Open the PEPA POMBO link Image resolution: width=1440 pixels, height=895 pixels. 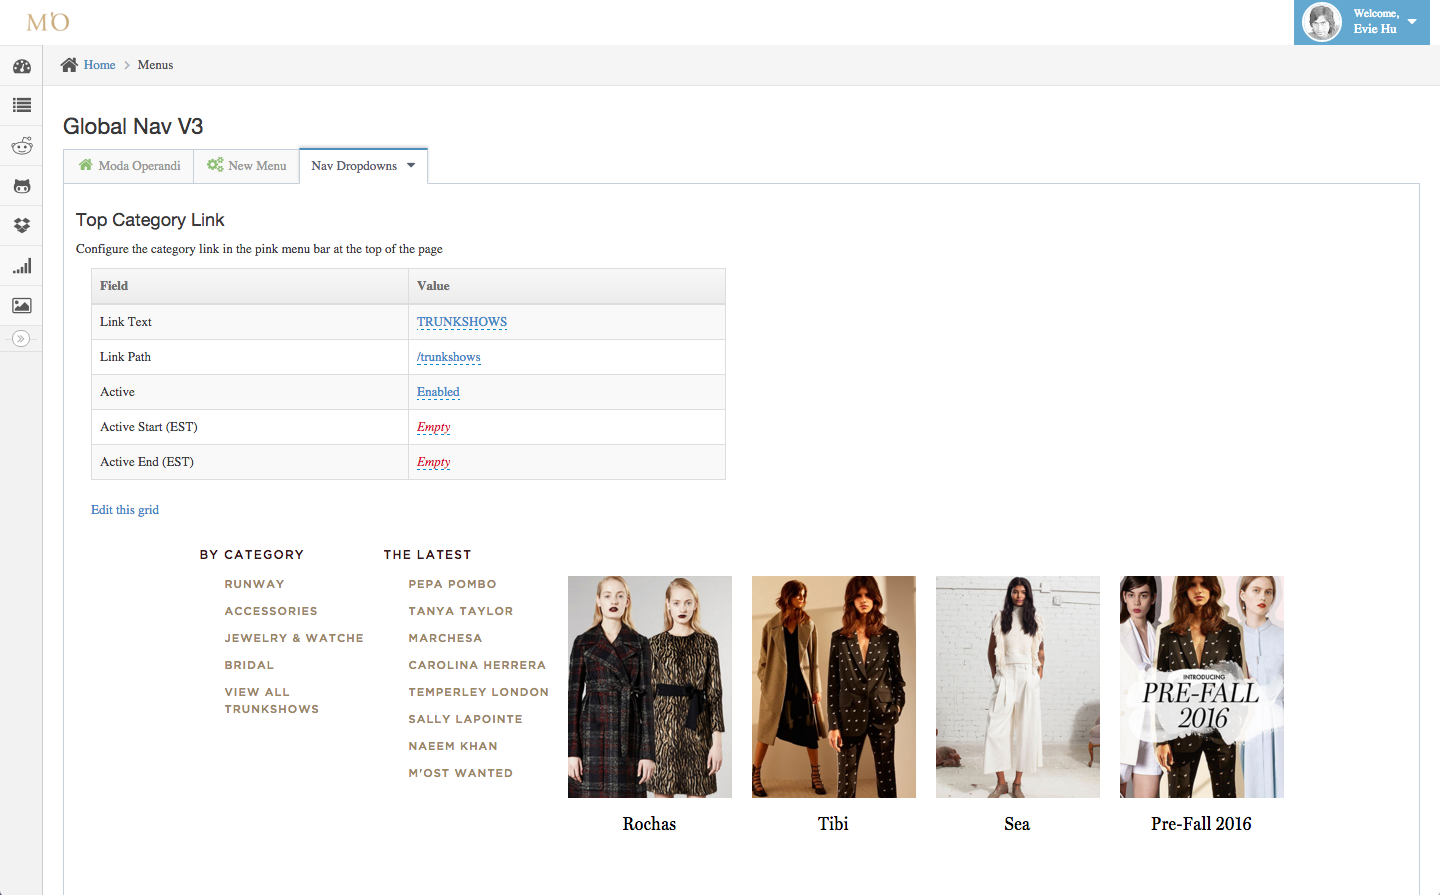452,584
